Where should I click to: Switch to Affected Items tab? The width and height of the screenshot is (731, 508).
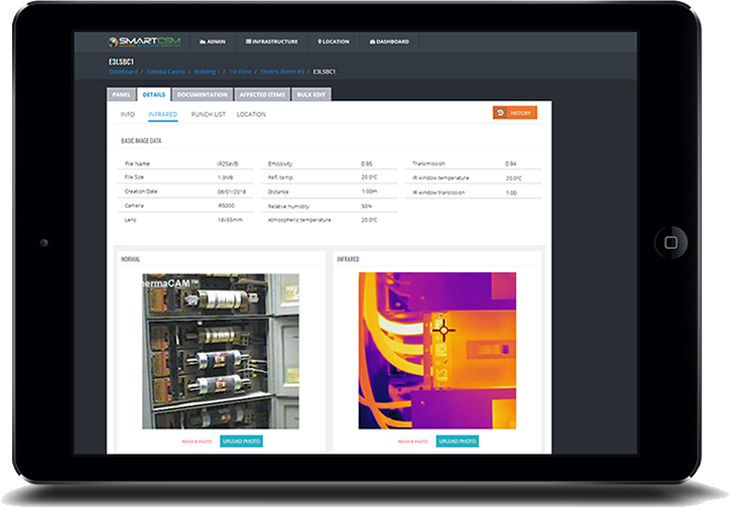pyautogui.click(x=262, y=95)
